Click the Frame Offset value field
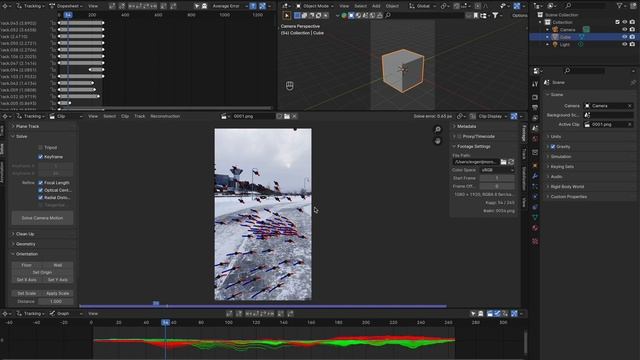The height and width of the screenshot is (360, 640). 497,187
